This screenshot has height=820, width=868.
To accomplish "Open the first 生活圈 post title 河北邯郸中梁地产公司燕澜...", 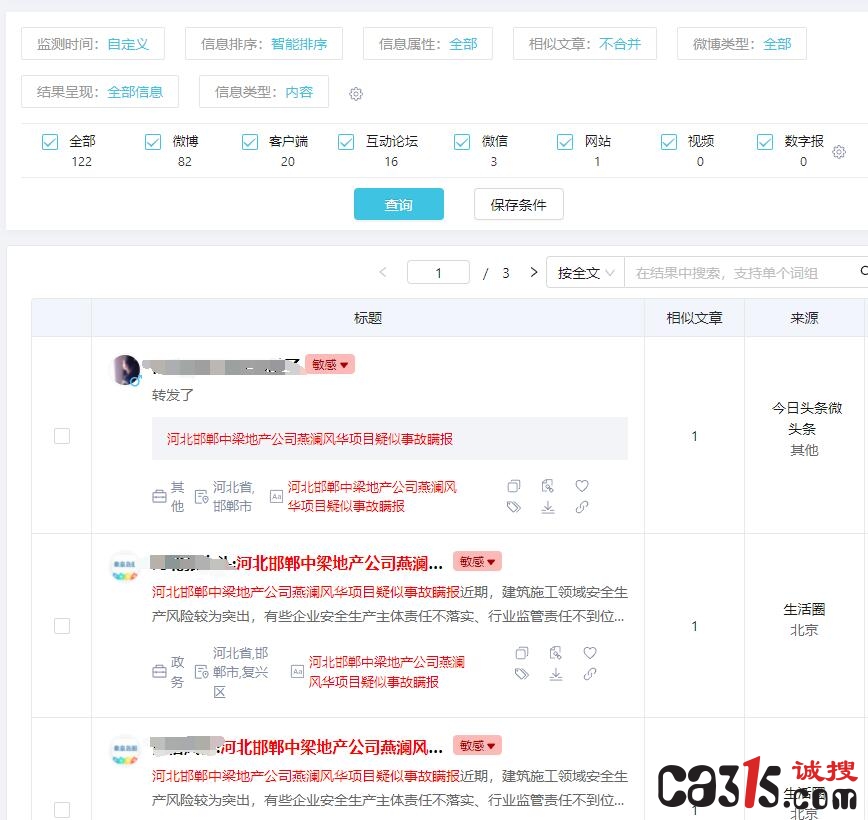I will pos(339,563).
